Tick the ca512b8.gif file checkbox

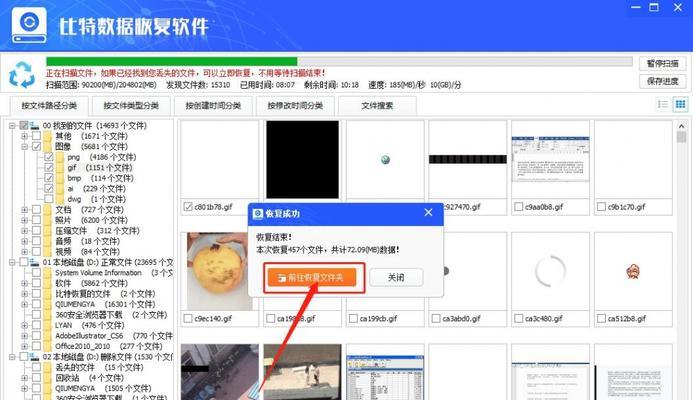(x=601, y=318)
